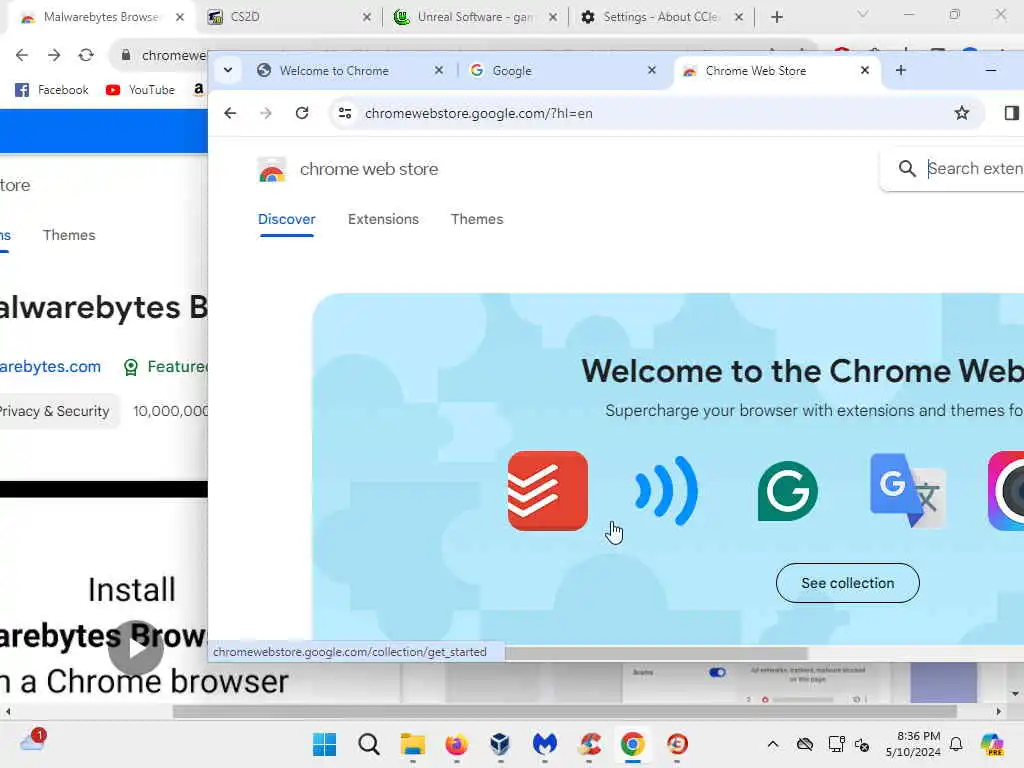Image resolution: width=1024 pixels, height=768 pixels.
Task: Click the network icon in the system tray
Action: pos(836,744)
